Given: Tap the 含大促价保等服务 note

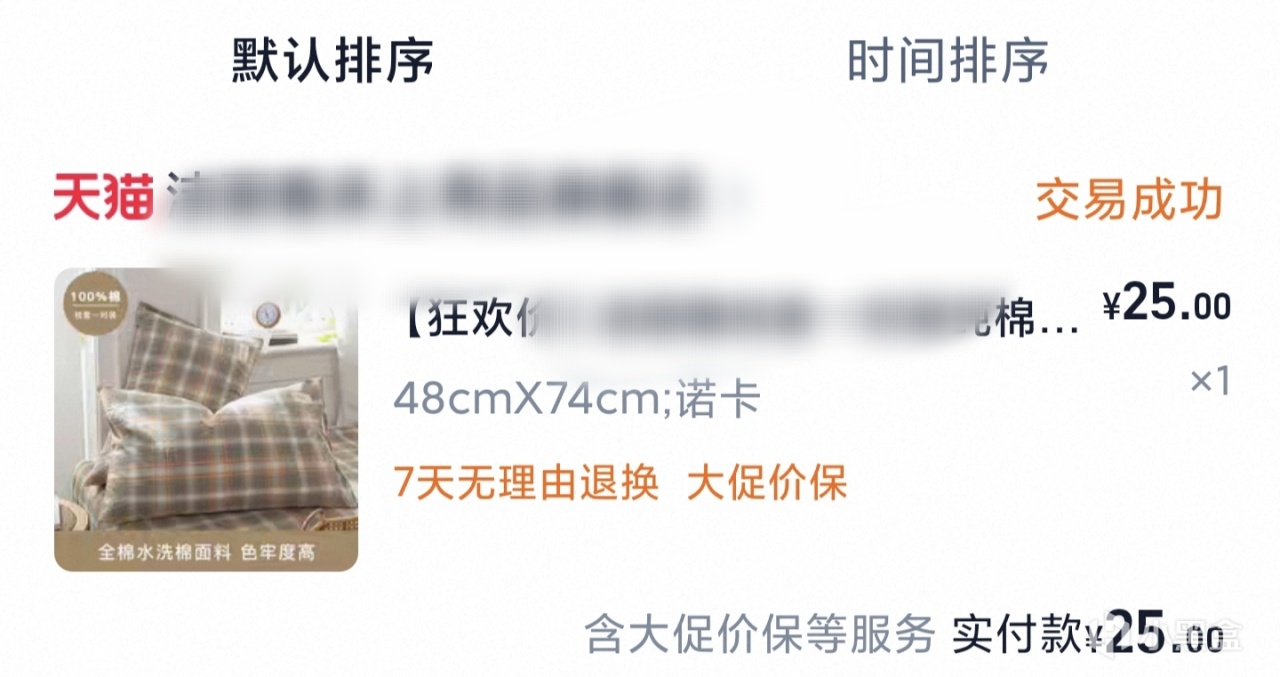Looking at the screenshot, I should (x=759, y=635).
